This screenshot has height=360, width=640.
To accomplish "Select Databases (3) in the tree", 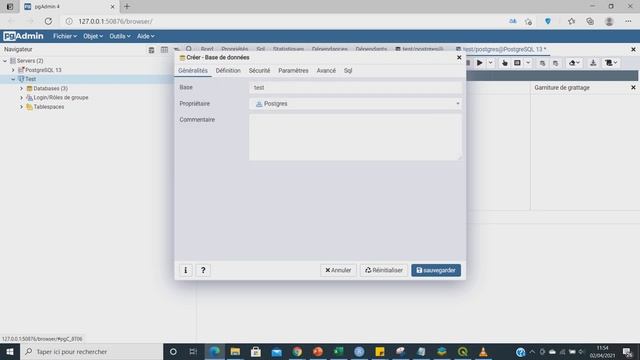I will 50,89.
